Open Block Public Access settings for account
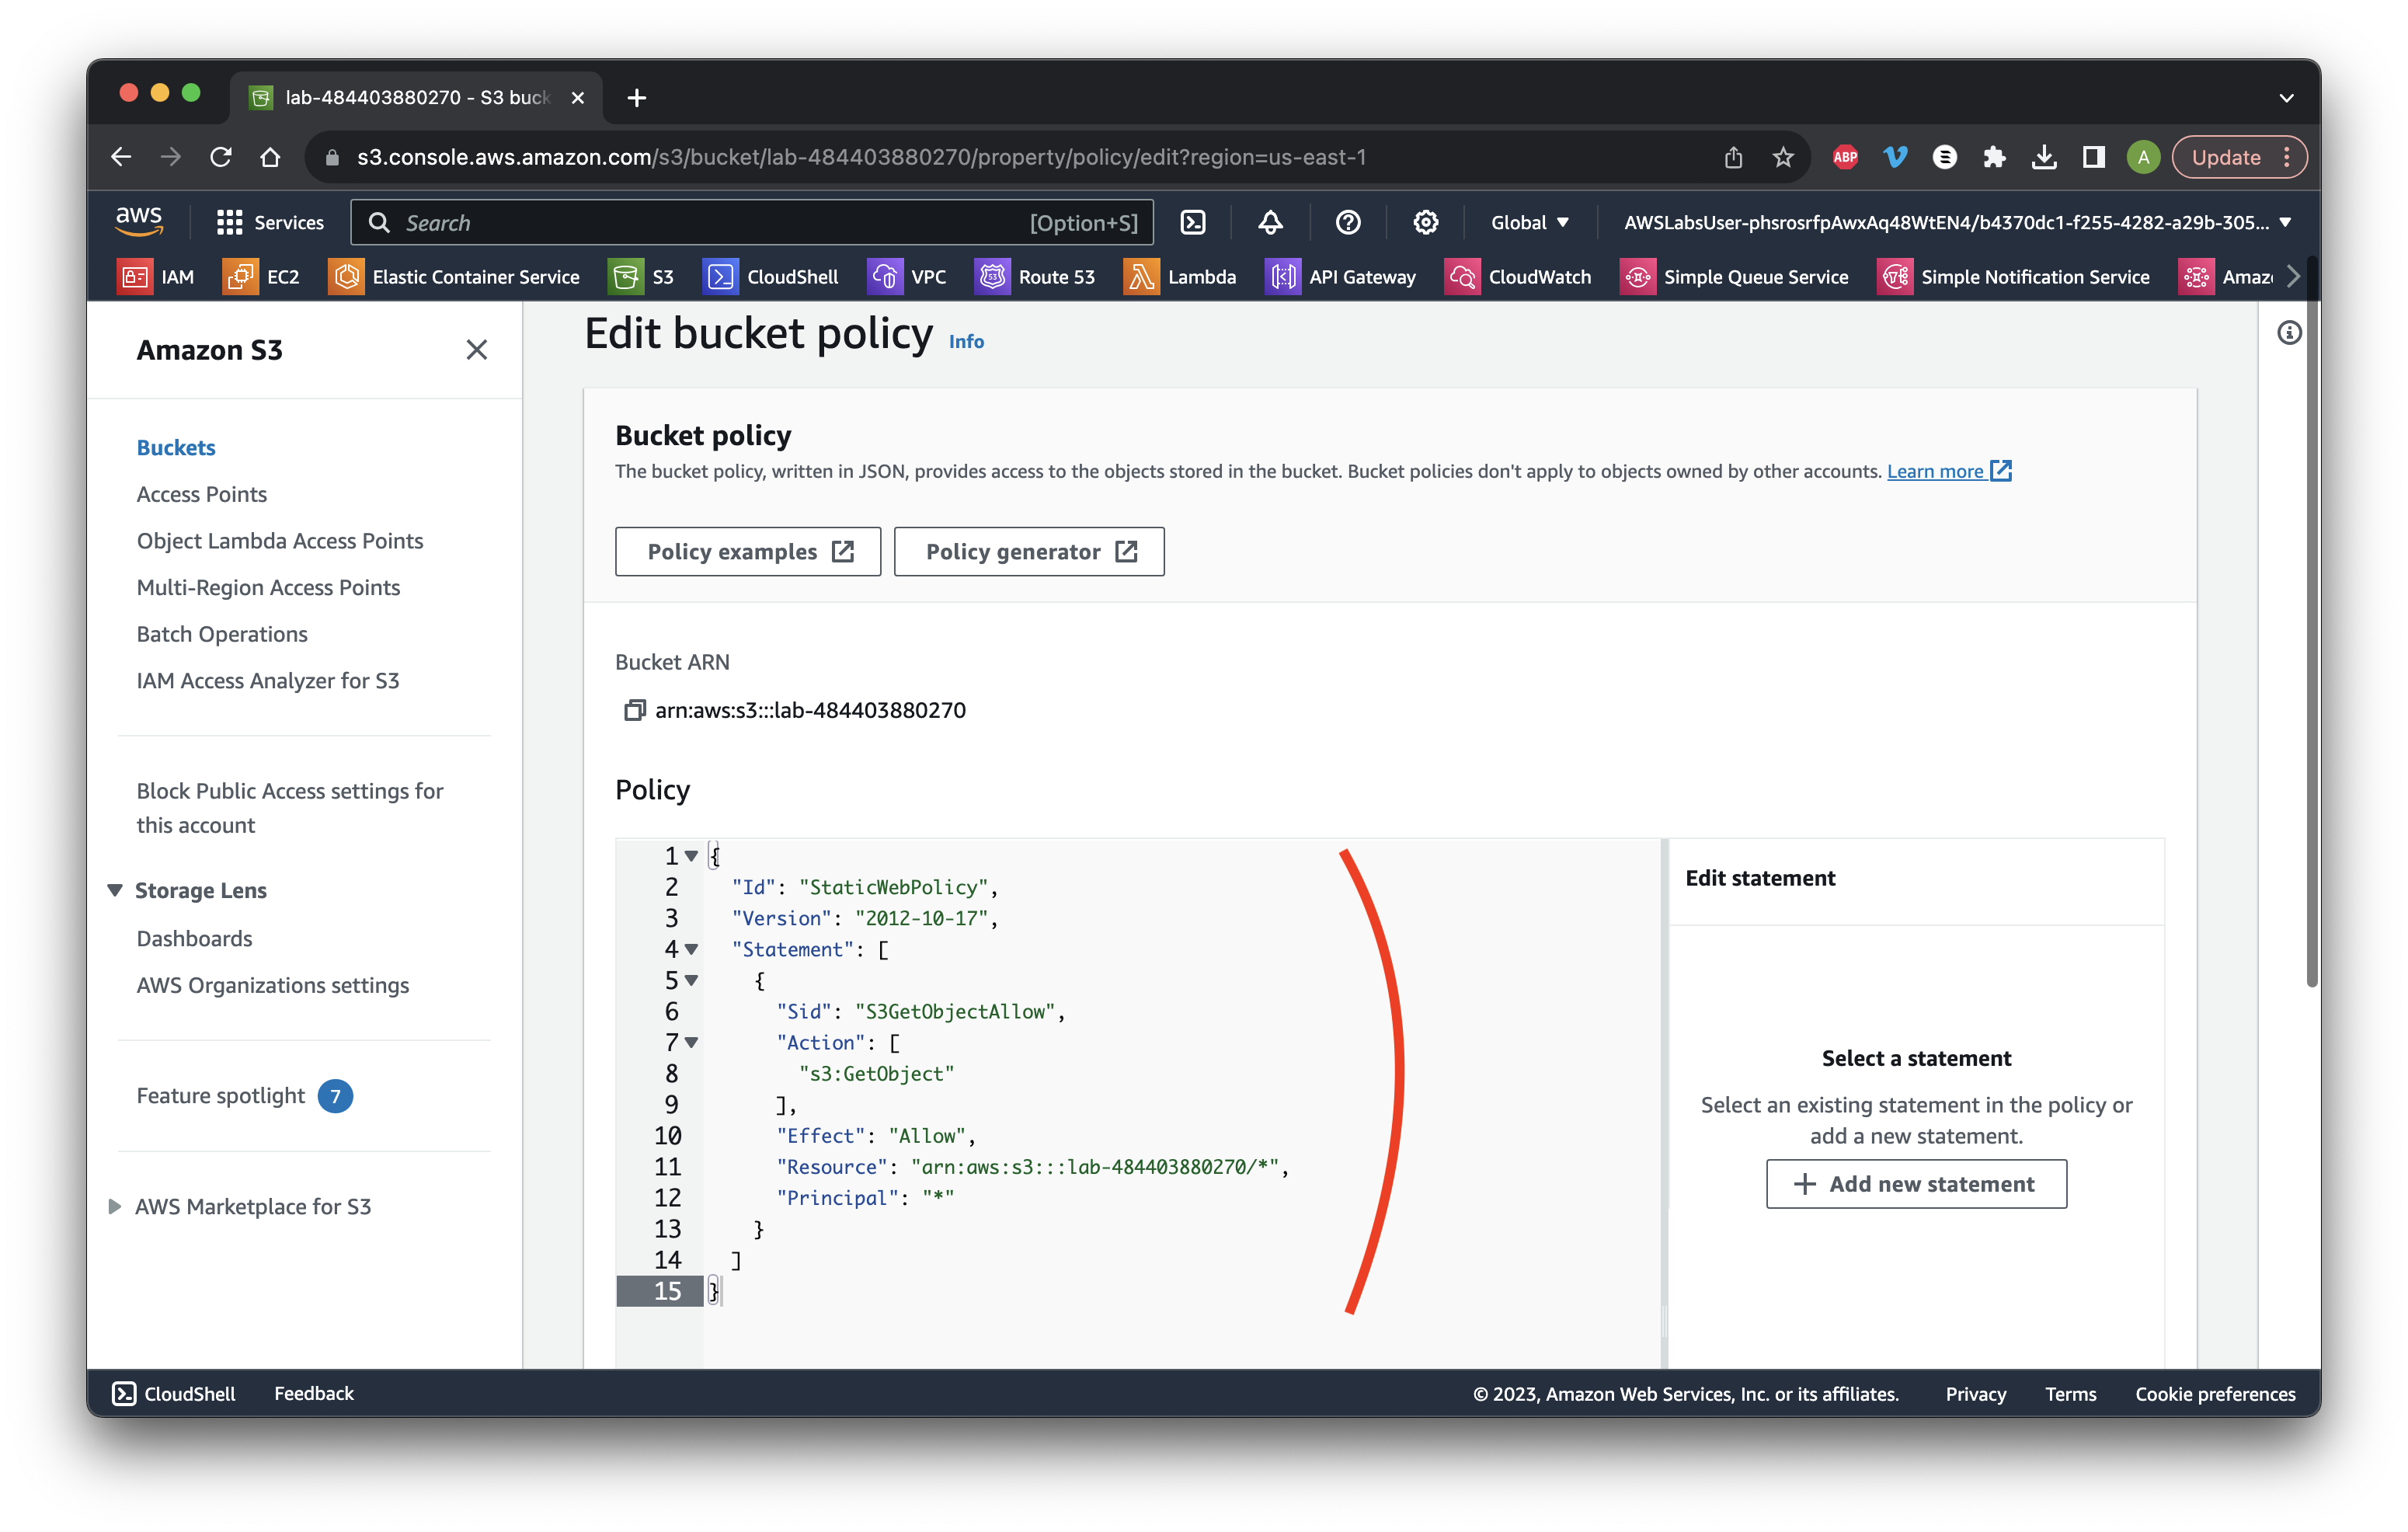This screenshot has width=2408, height=1532. click(290, 808)
